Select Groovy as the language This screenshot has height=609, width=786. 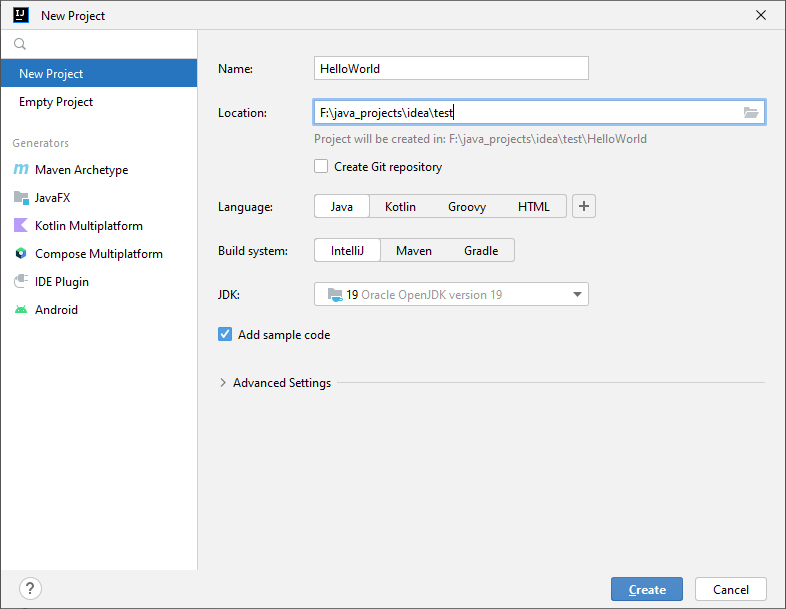click(x=467, y=207)
